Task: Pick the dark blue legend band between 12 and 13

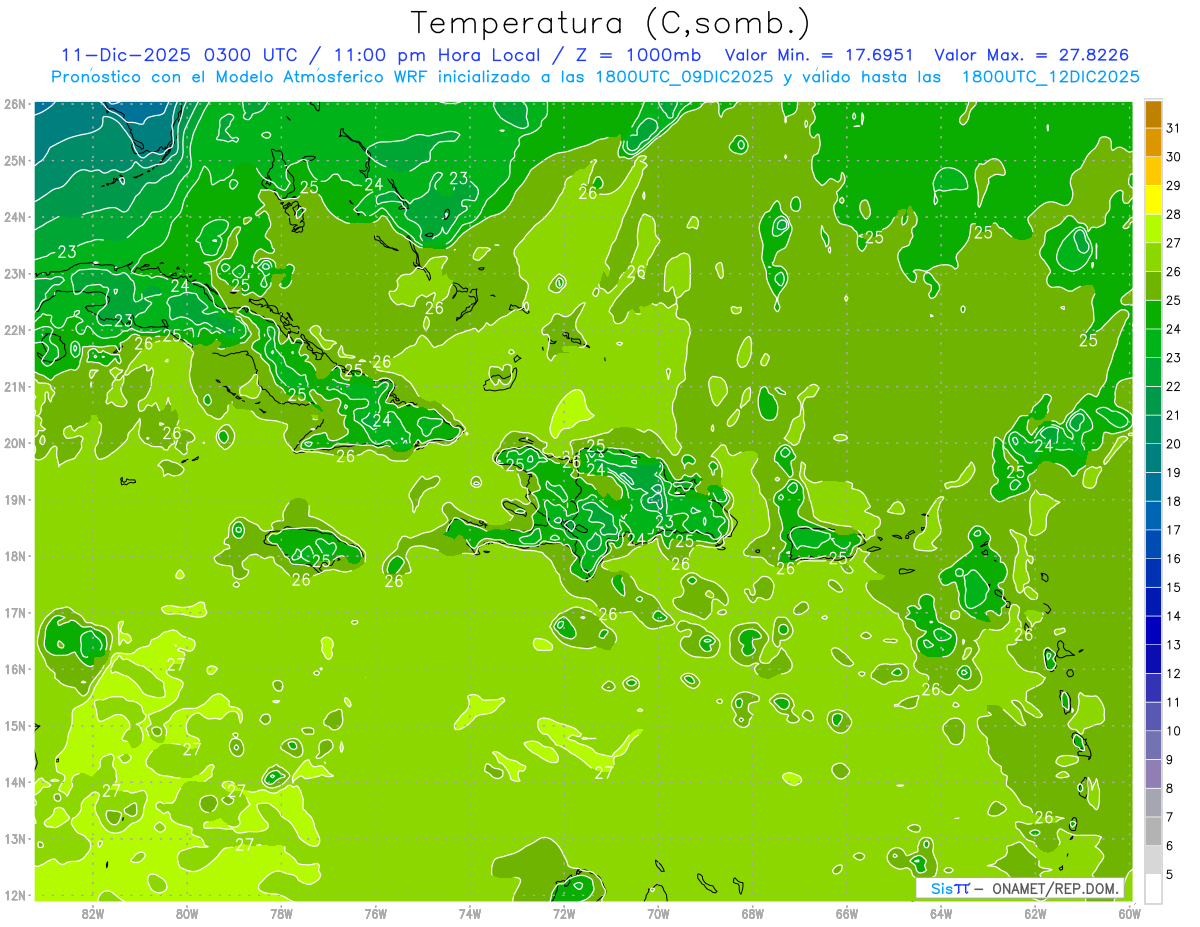Action: (1153, 659)
